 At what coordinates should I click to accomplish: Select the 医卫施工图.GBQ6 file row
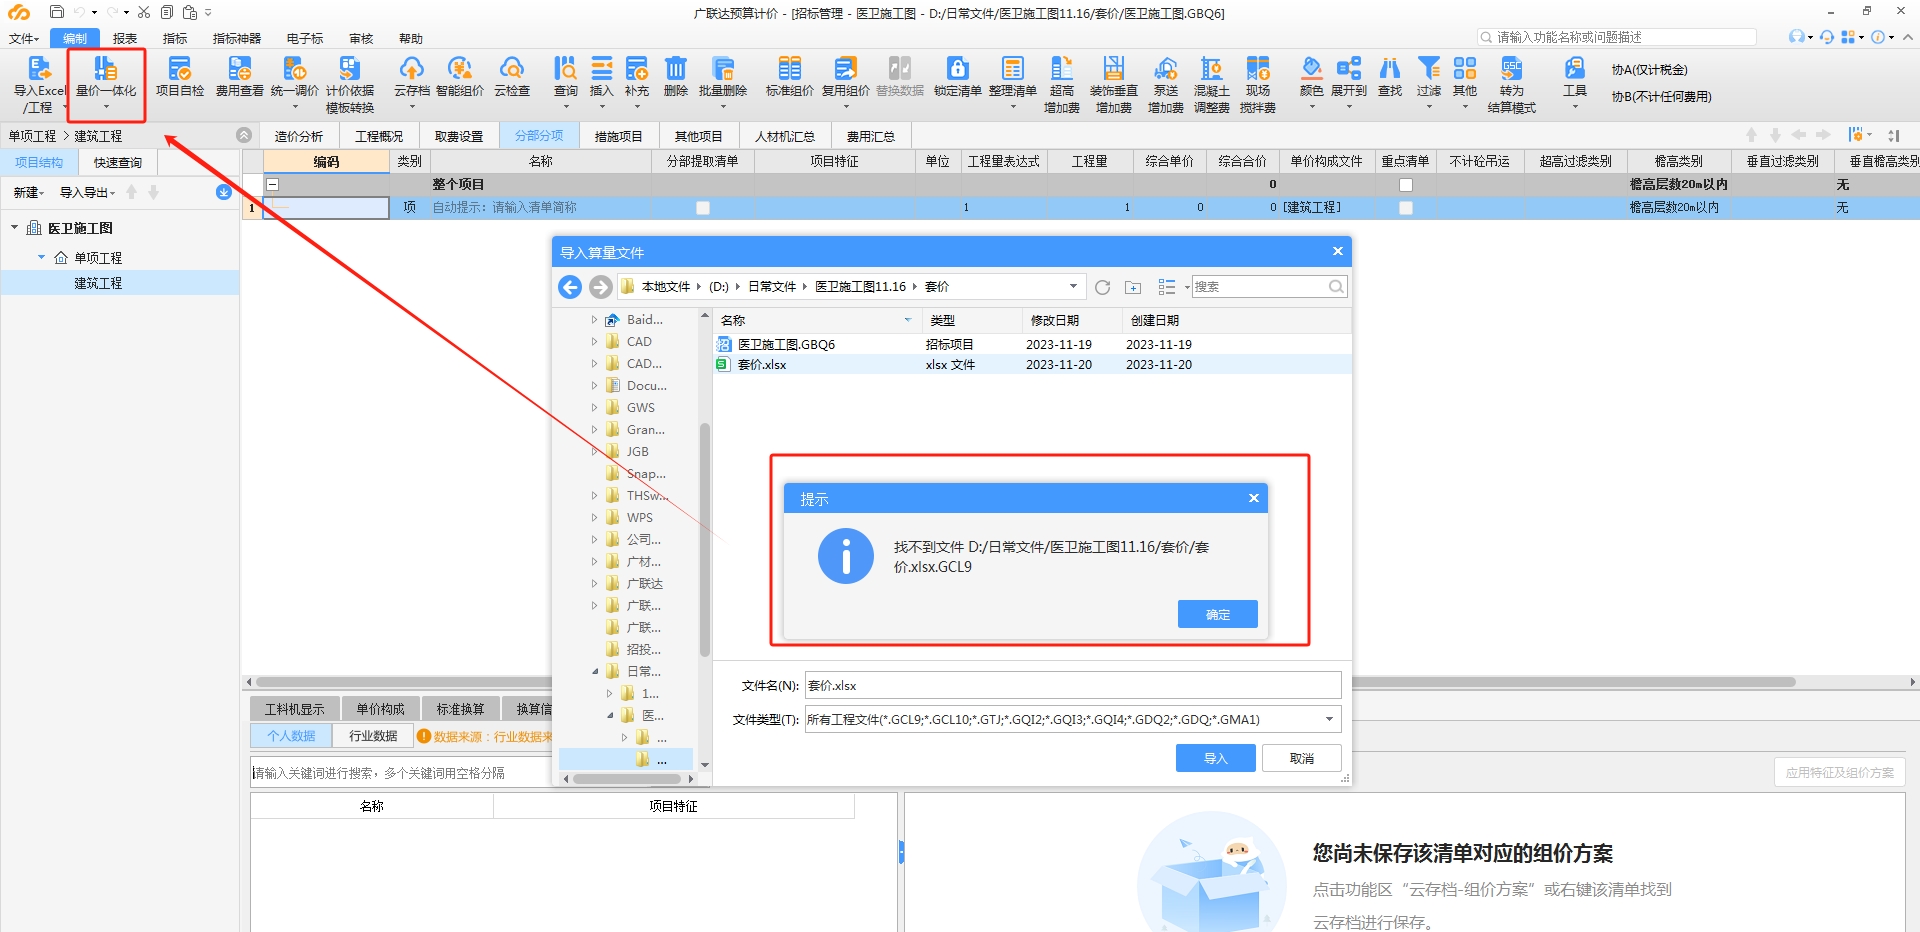coord(1032,344)
